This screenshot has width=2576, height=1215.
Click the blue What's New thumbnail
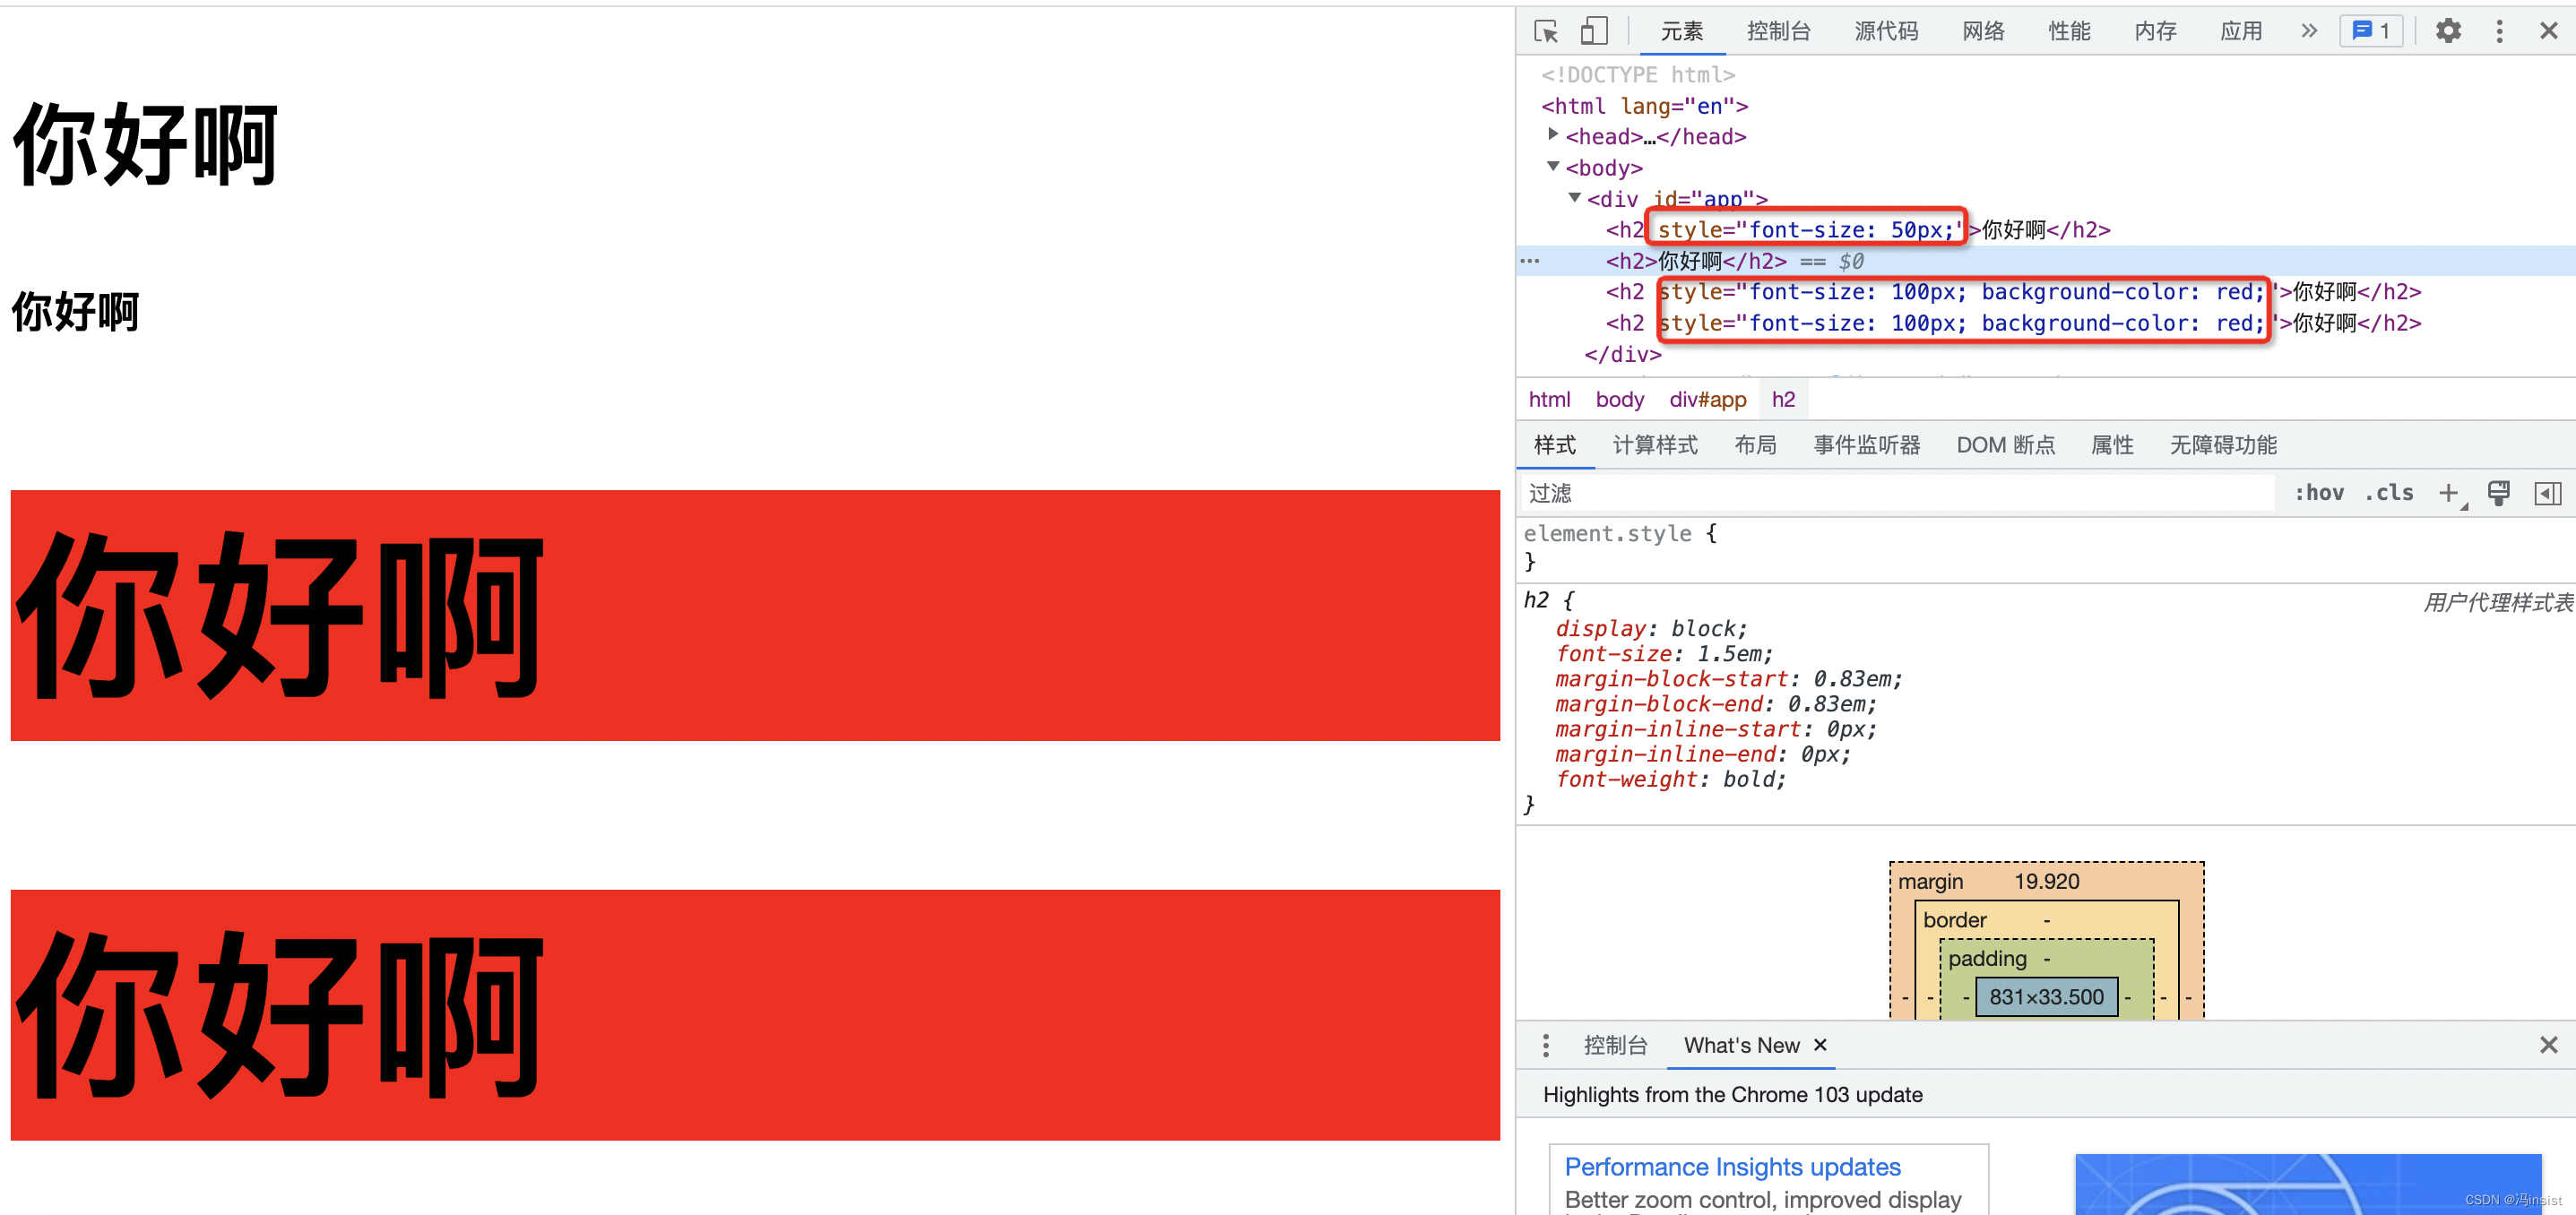coord(2307,1184)
